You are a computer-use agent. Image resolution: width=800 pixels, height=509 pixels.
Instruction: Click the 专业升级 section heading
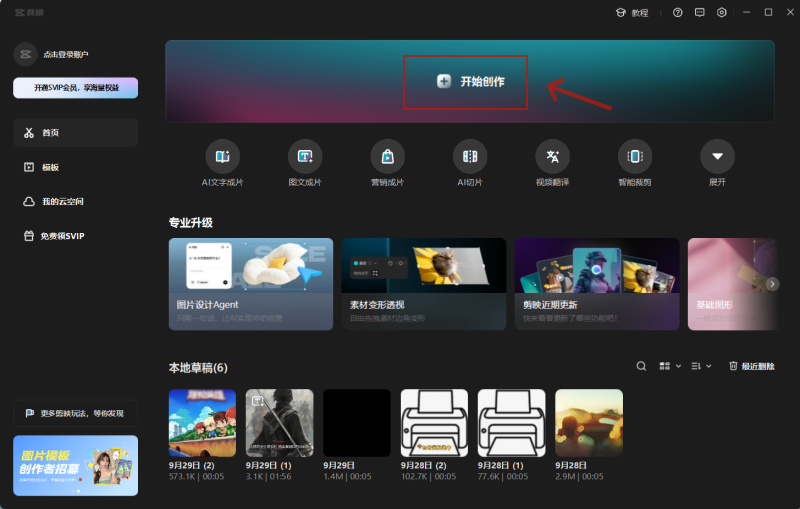[191, 223]
